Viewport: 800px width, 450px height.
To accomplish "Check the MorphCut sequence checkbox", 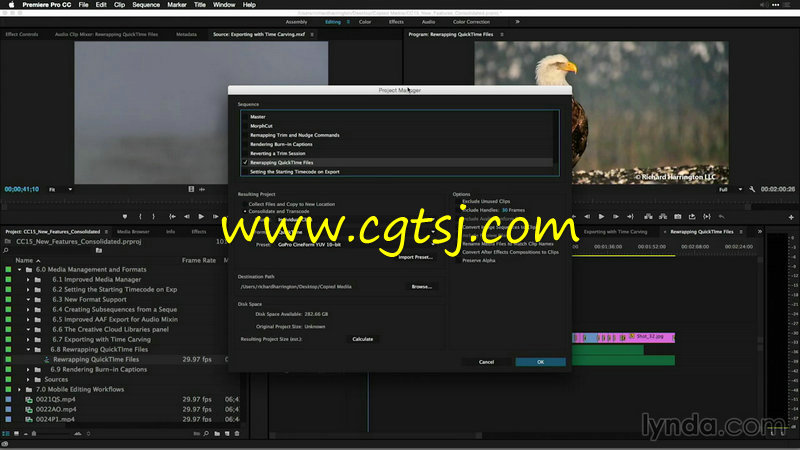I will click(x=245, y=126).
